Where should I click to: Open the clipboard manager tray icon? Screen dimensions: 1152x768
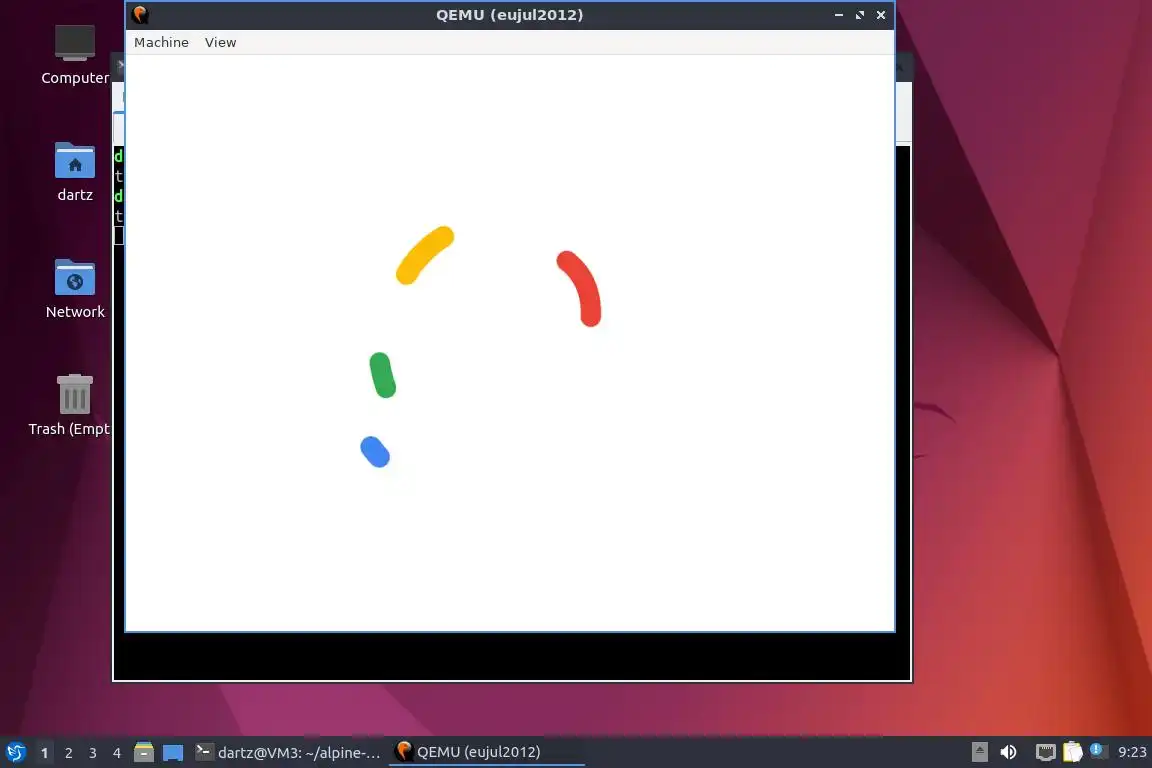tap(1073, 752)
